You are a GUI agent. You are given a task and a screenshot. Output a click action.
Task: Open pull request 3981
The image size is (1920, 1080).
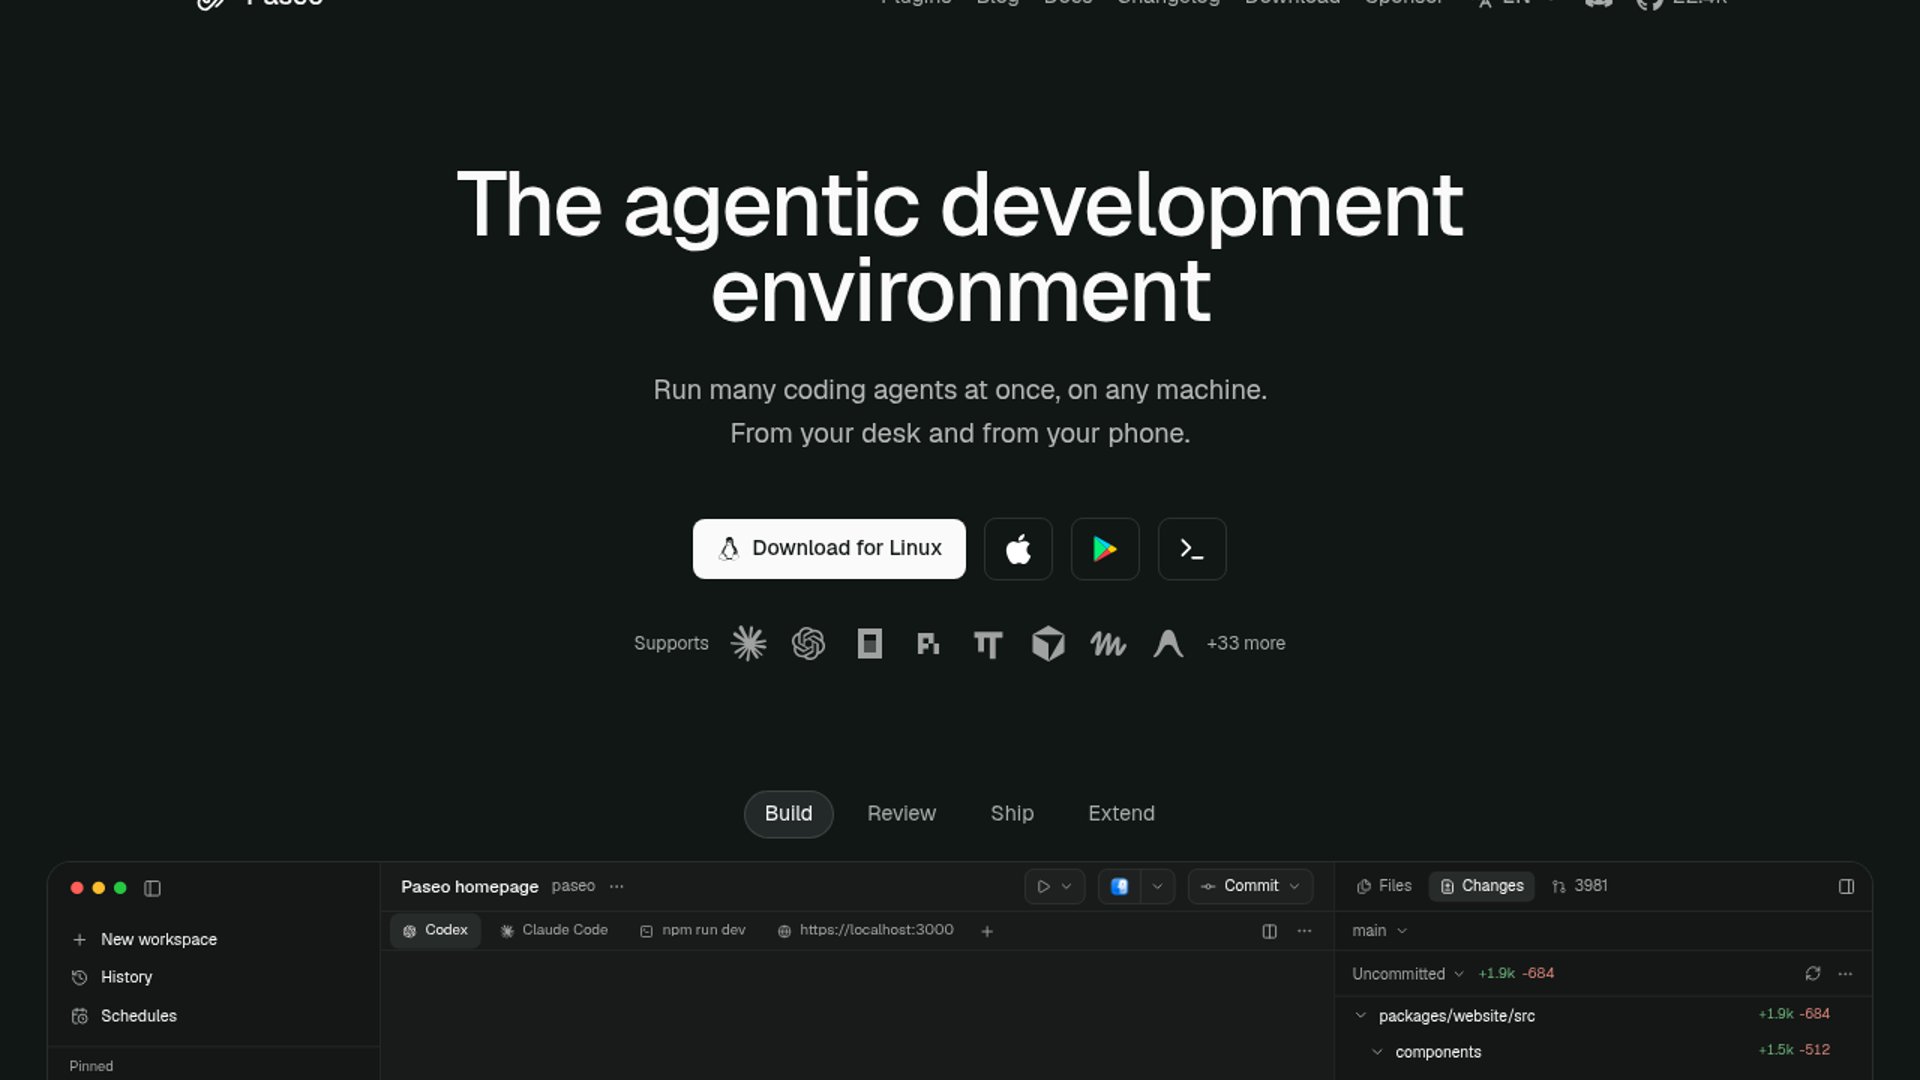tap(1579, 886)
